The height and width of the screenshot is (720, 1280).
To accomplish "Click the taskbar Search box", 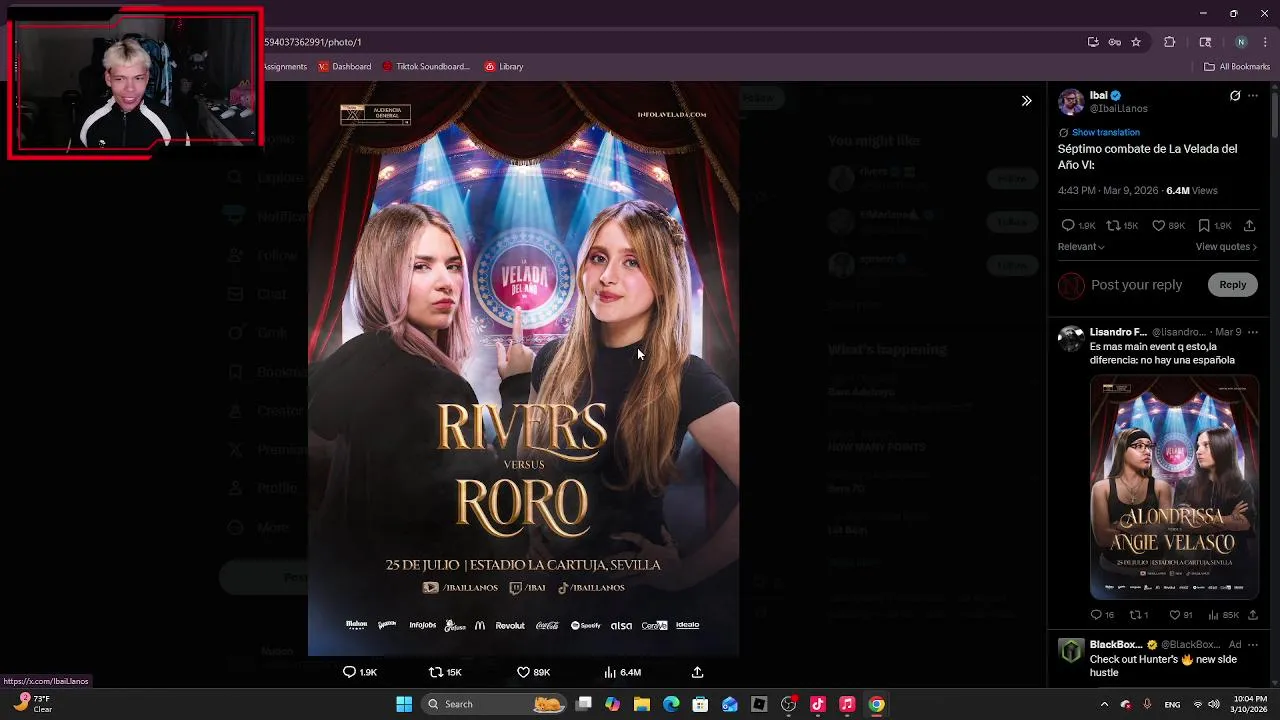I will click(x=494, y=704).
